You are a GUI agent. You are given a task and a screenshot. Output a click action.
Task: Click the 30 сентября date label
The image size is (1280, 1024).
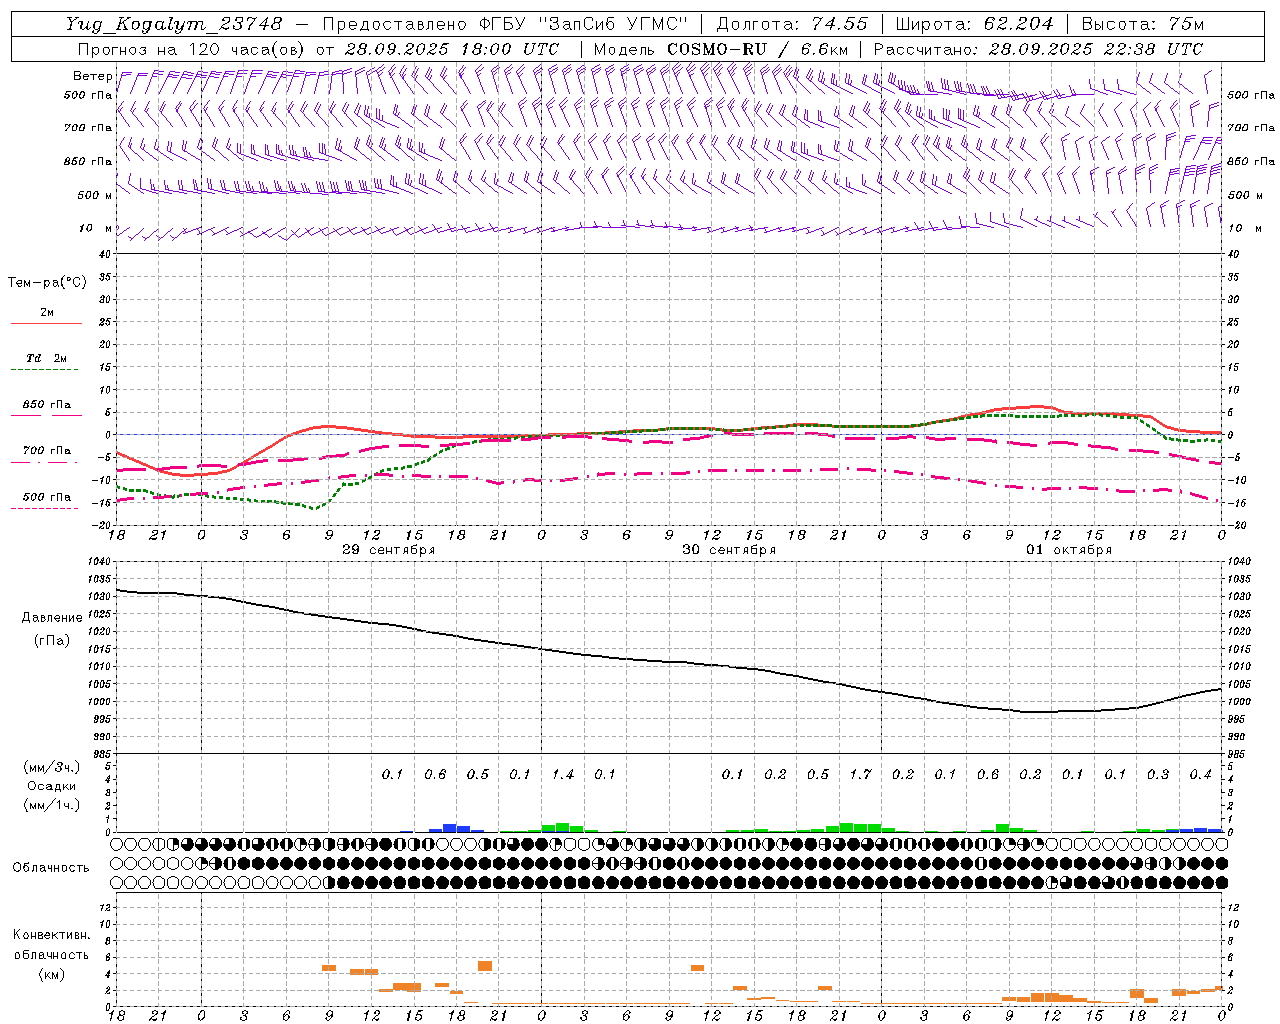729,550
